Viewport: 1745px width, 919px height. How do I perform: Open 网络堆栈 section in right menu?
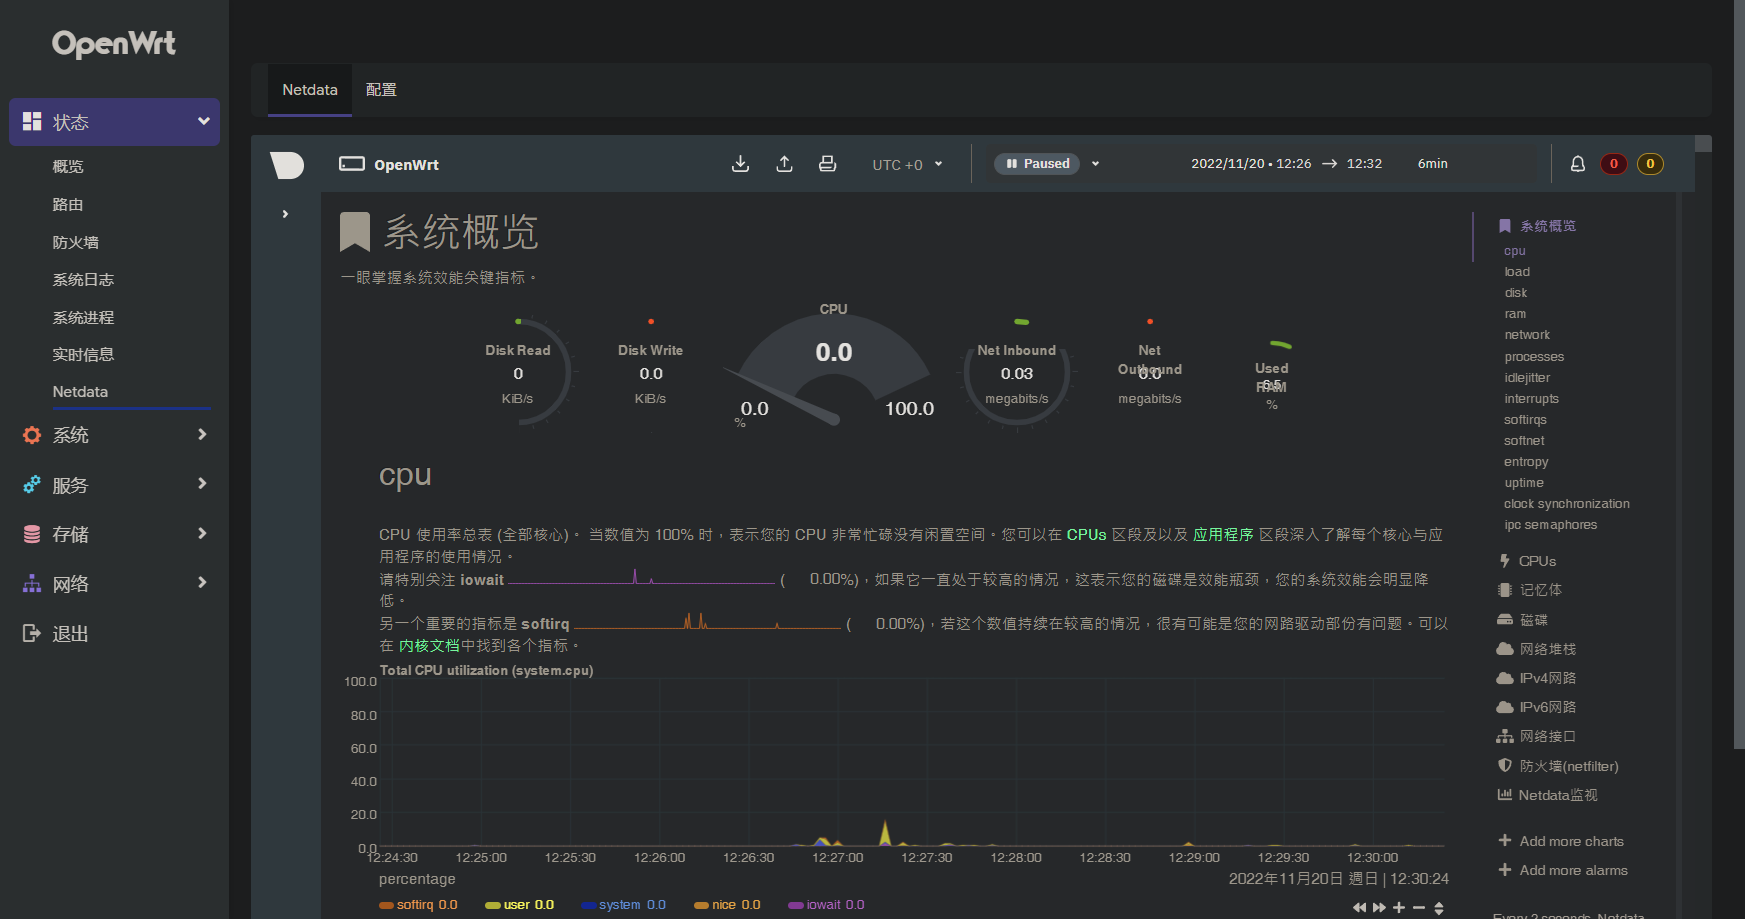tap(1536, 649)
